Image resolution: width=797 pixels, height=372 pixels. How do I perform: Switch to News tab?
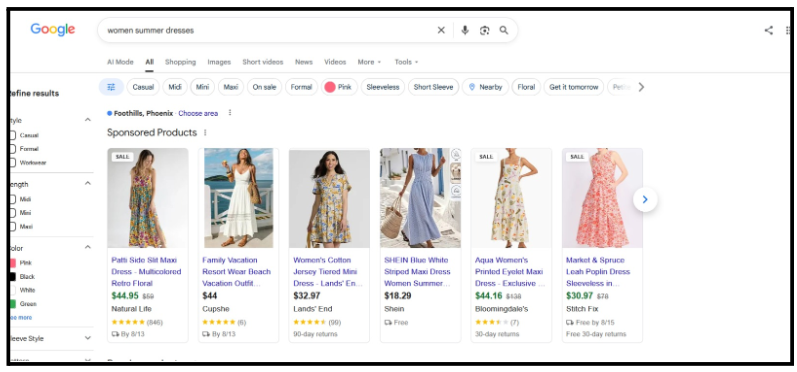click(304, 62)
